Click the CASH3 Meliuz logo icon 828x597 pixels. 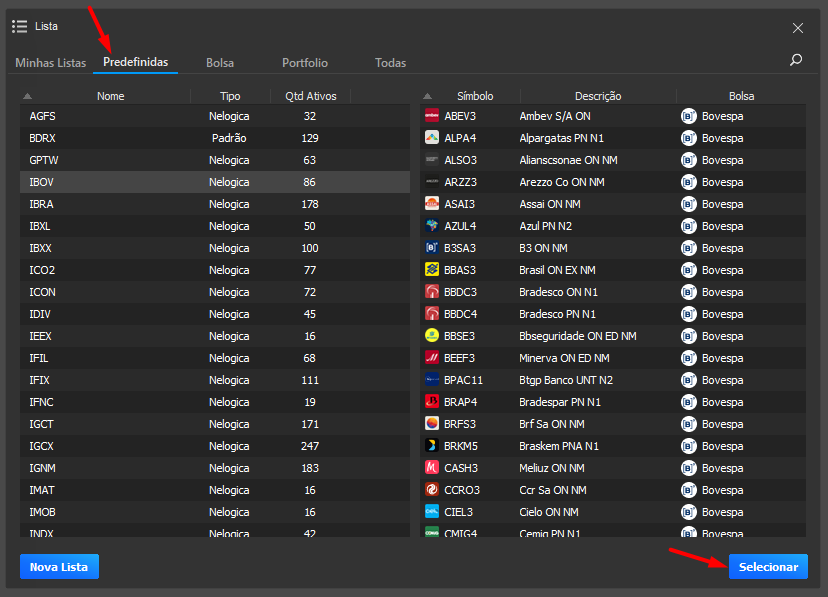coord(432,468)
